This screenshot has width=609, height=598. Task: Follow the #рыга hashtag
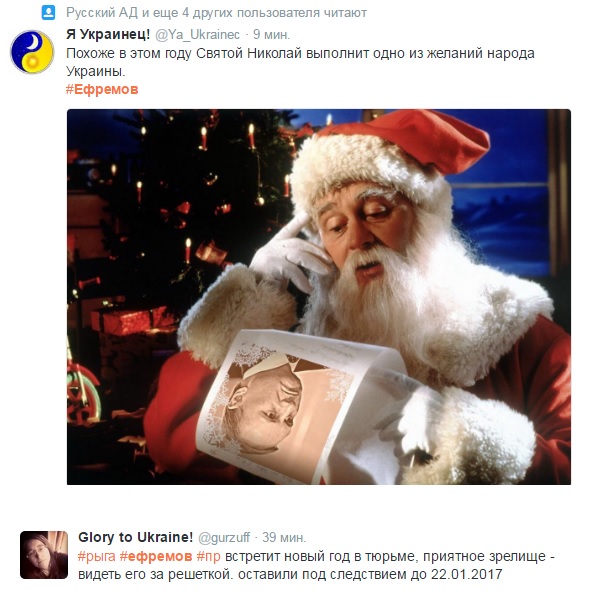coord(97,556)
